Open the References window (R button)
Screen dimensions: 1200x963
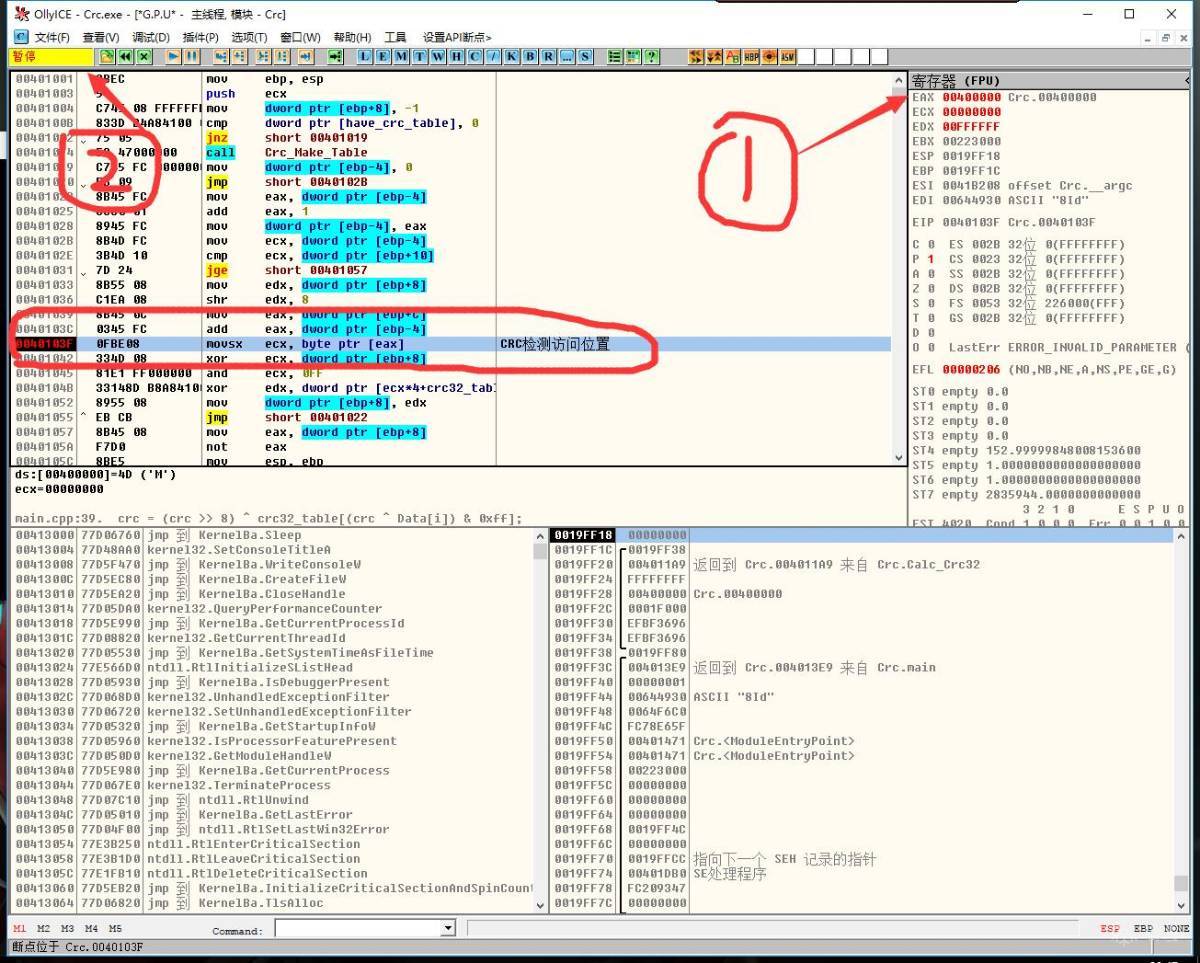pos(548,56)
